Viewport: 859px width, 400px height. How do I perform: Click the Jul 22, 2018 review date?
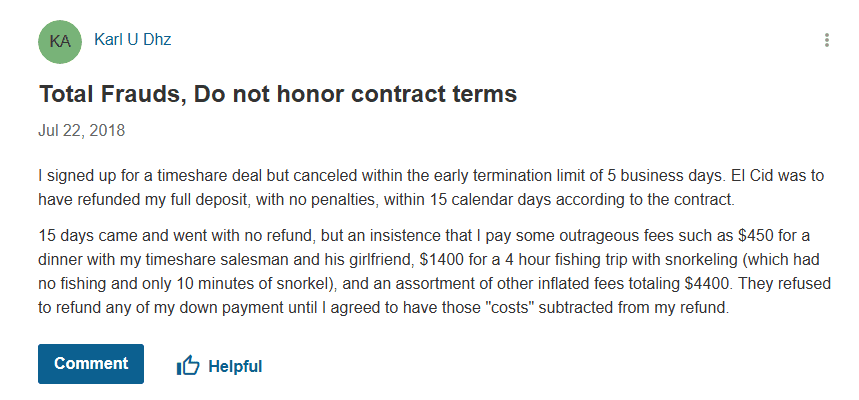pos(82,130)
